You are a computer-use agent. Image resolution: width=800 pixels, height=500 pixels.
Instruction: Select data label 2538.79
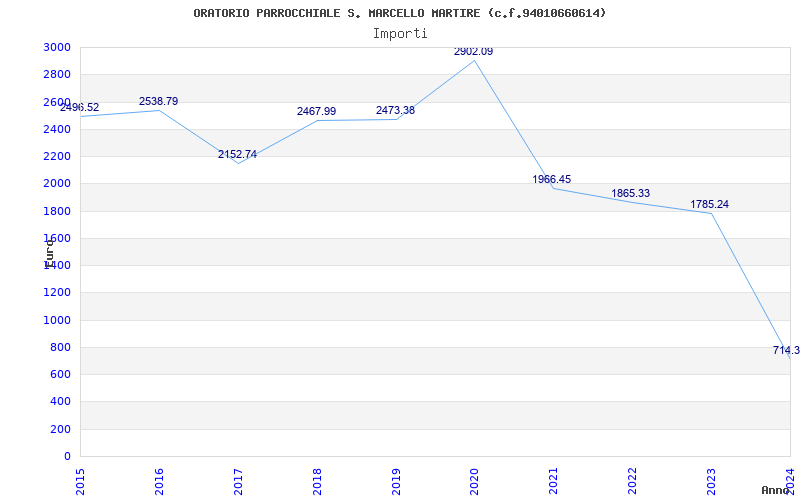159,102
